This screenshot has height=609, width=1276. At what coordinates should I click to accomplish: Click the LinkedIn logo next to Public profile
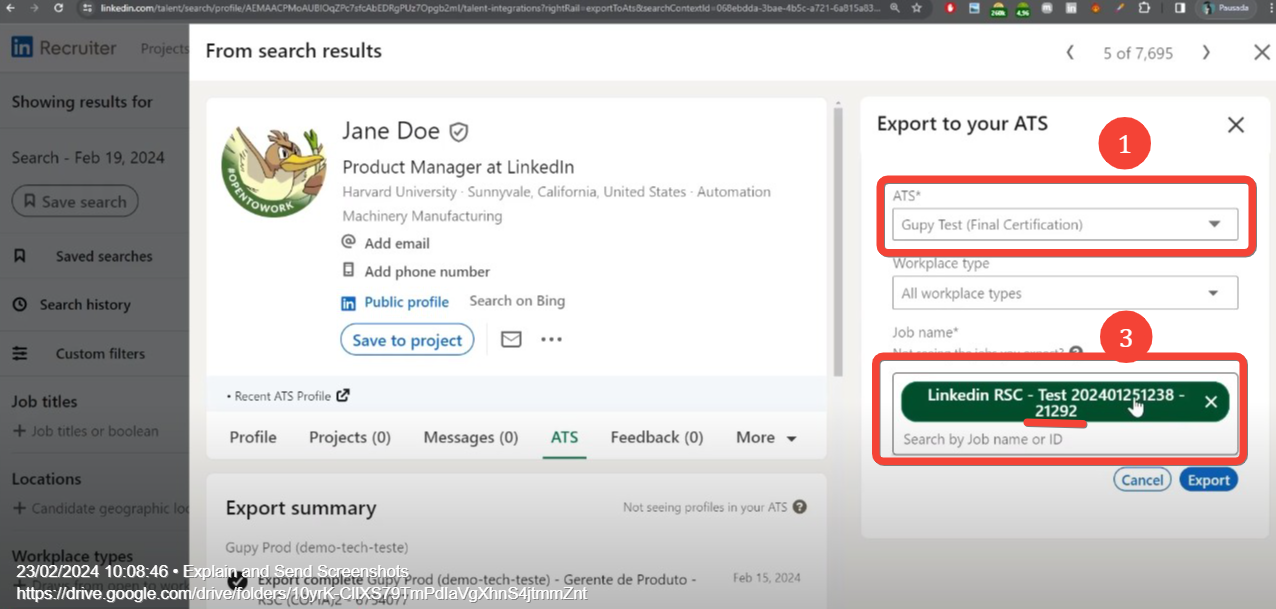(348, 302)
